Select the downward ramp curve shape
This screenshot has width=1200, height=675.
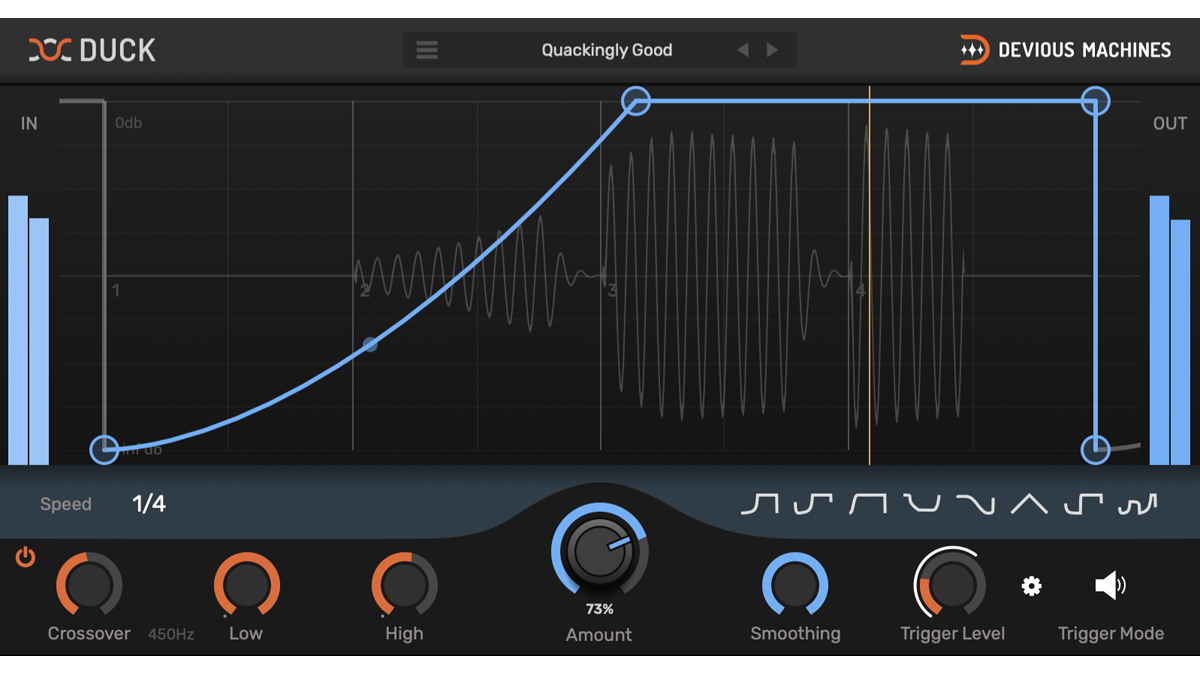(x=975, y=505)
